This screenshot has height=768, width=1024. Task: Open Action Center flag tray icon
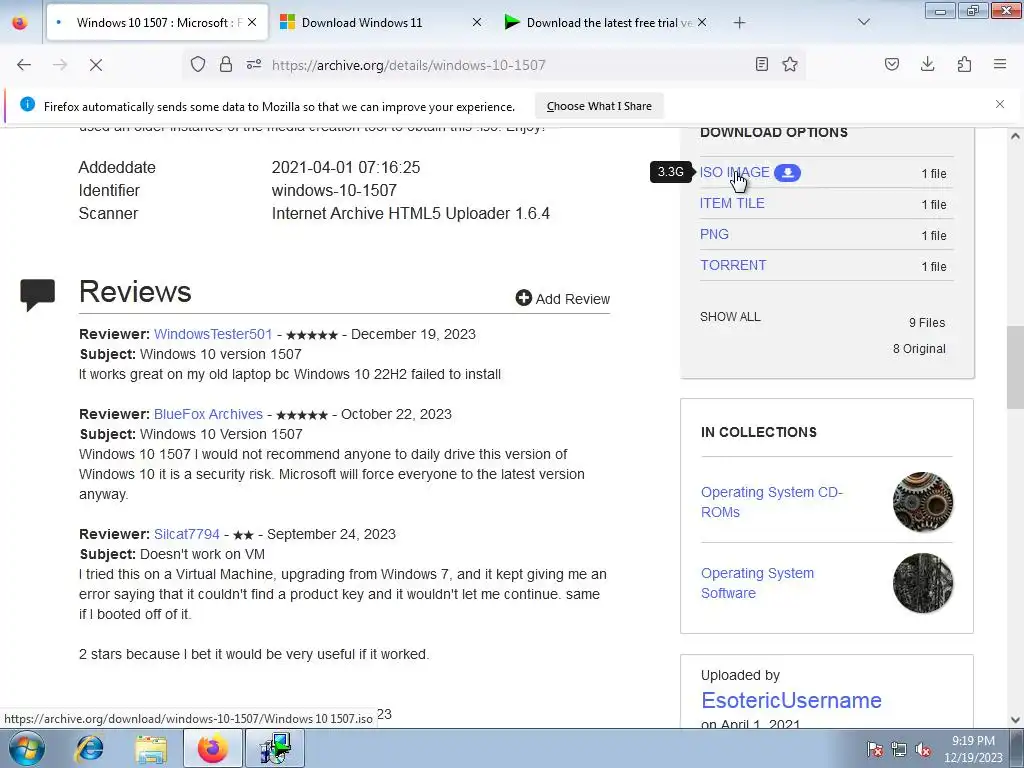tap(874, 749)
